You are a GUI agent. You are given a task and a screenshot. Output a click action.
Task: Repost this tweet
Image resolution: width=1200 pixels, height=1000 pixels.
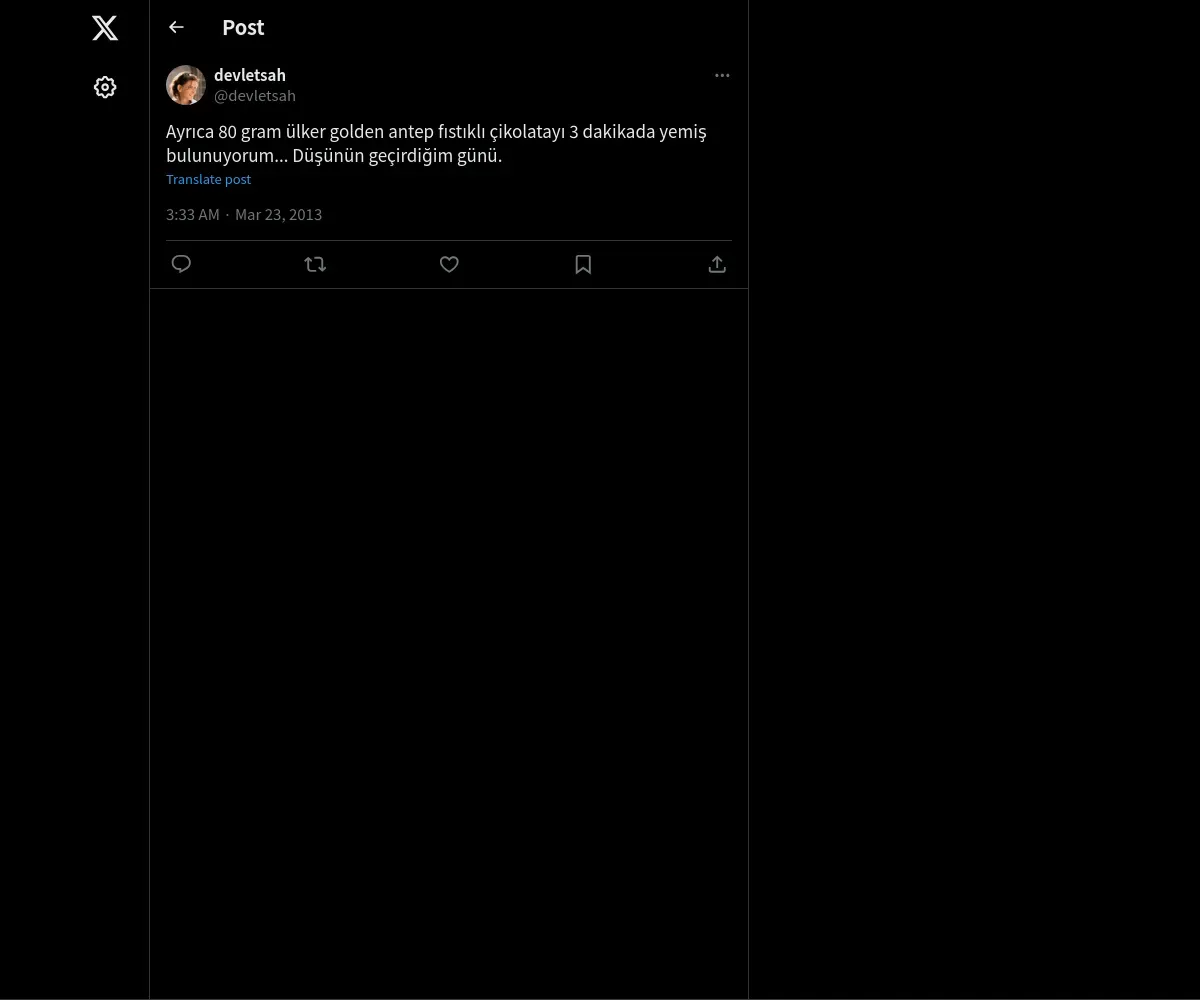(315, 264)
